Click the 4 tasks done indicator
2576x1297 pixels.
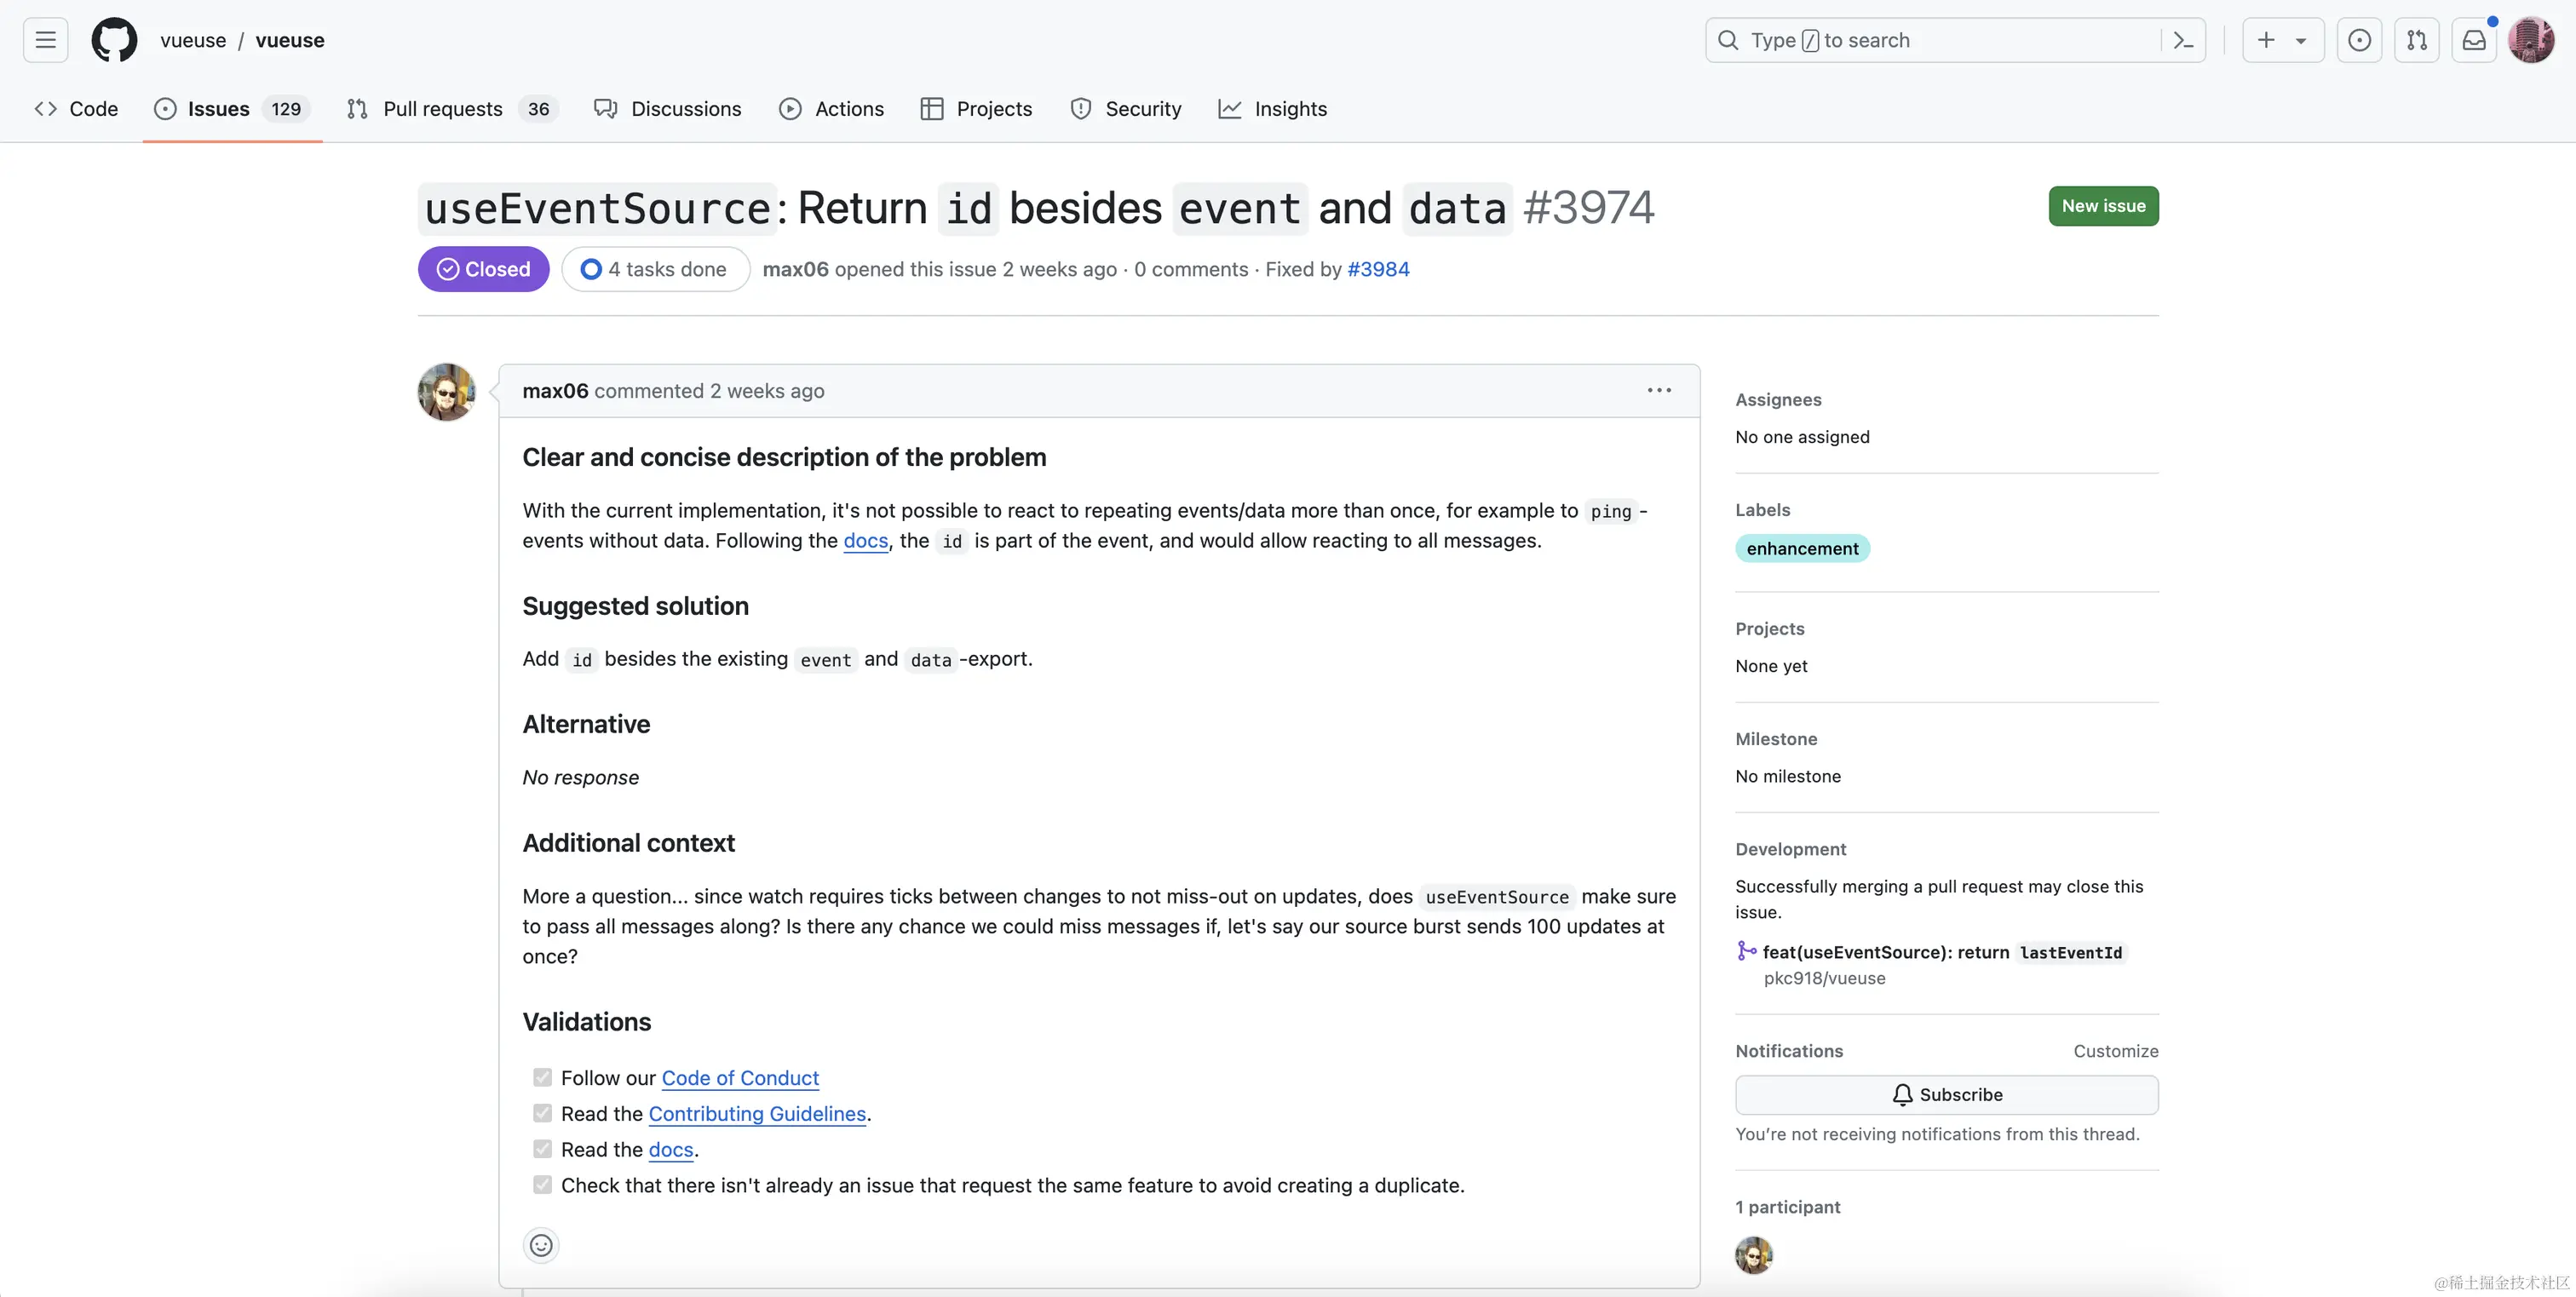click(655, 269)
